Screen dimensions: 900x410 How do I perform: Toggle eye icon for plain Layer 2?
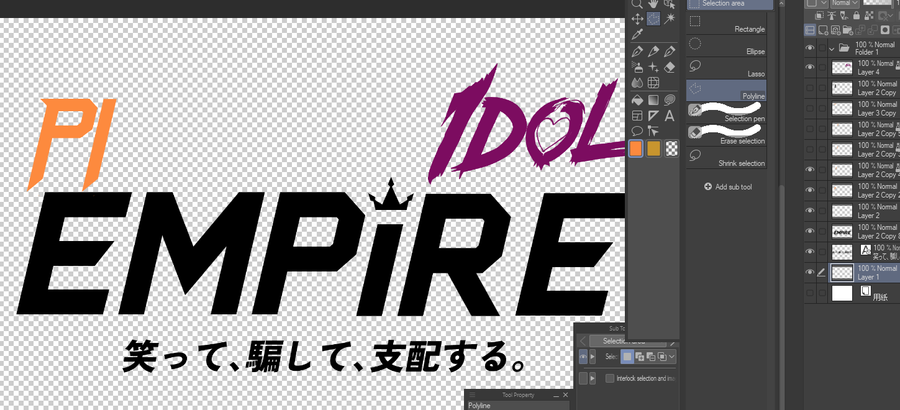810,211
